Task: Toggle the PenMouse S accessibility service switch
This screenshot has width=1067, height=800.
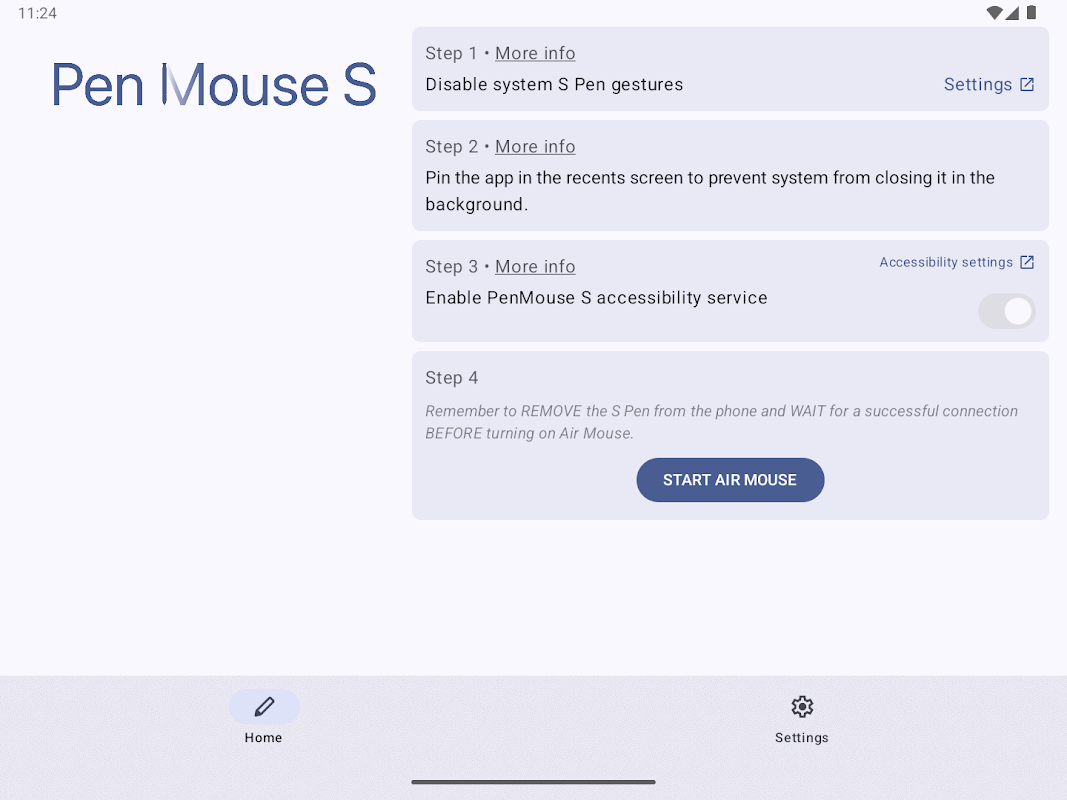Action: (1006, 312)
